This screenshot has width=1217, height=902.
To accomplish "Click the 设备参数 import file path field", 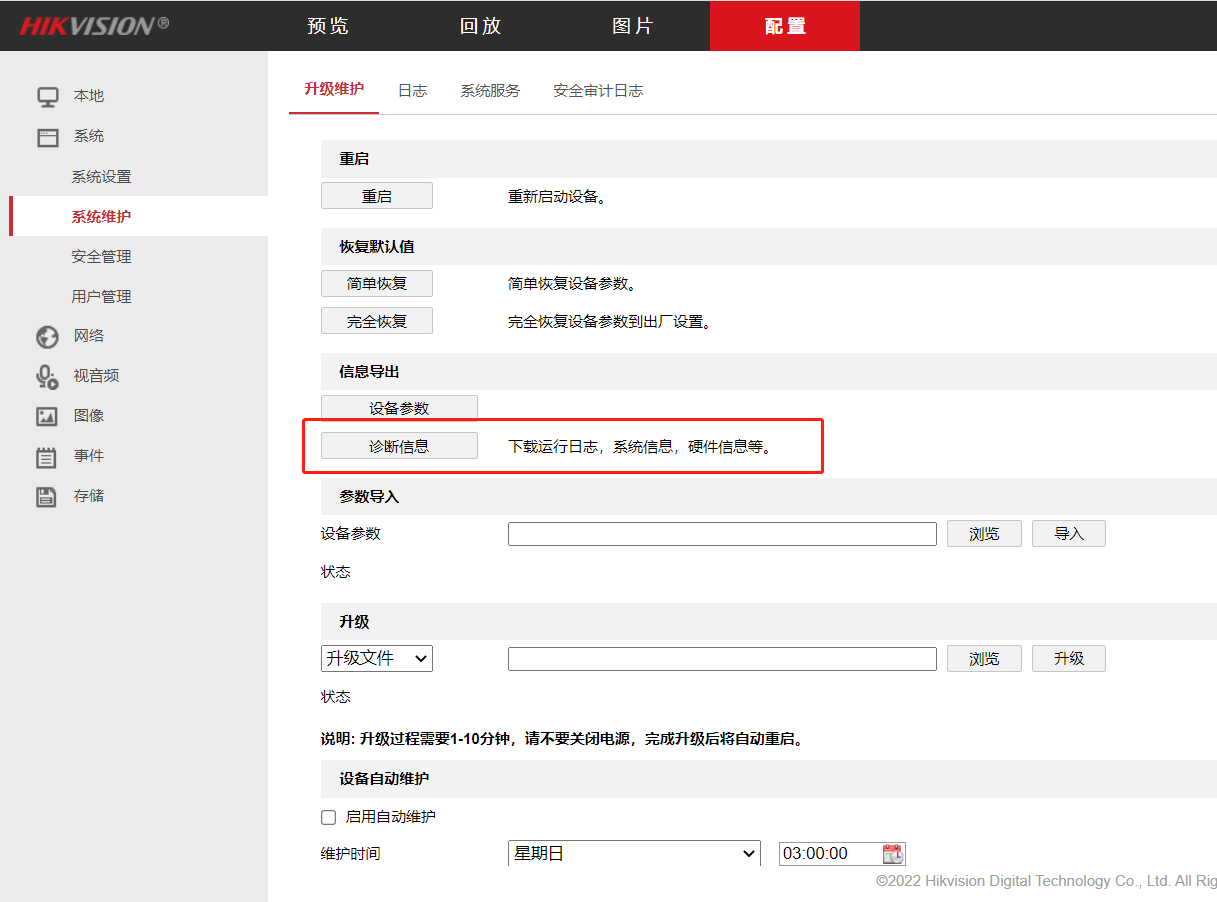I will click(721, 534).
